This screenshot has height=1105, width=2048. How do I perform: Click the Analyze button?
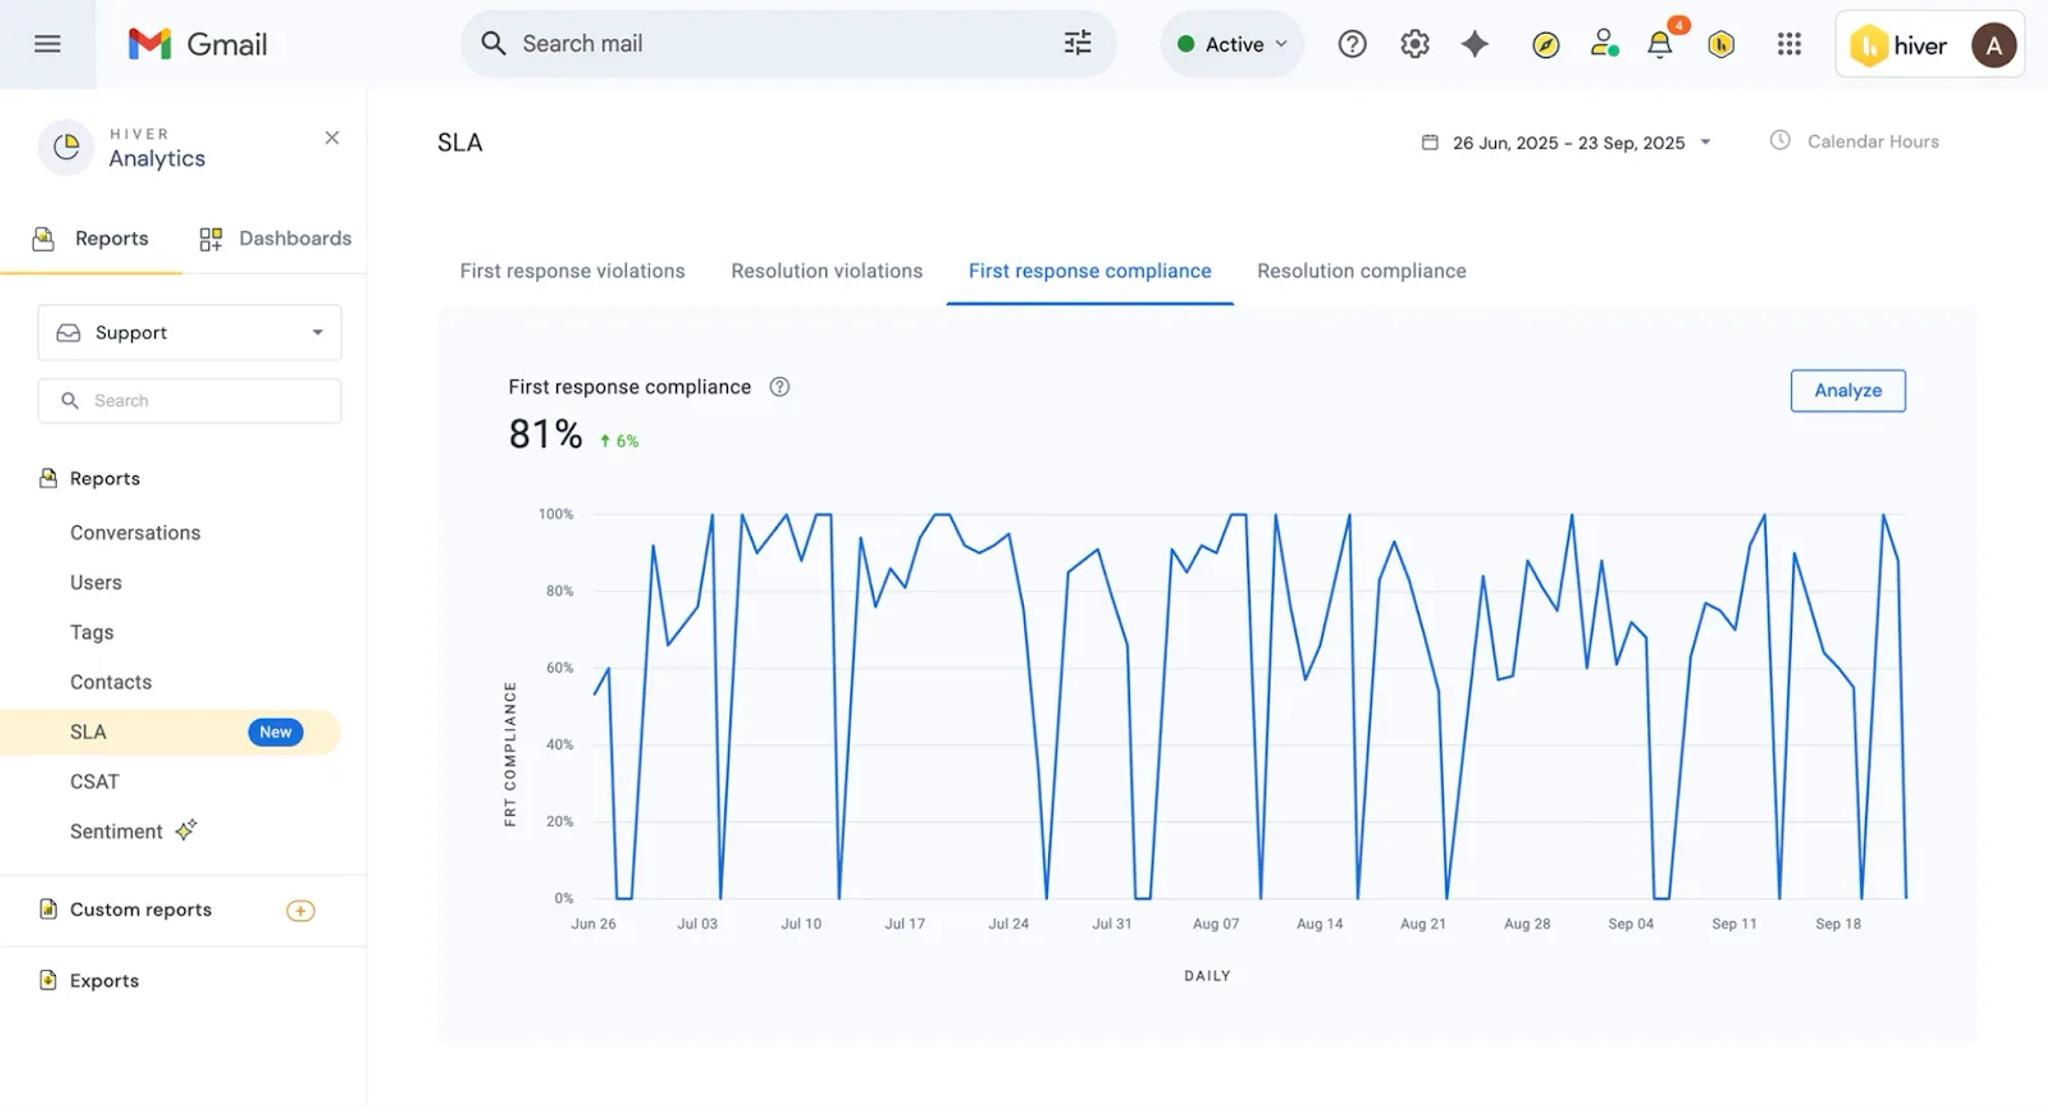click(x=1847, y=390)
